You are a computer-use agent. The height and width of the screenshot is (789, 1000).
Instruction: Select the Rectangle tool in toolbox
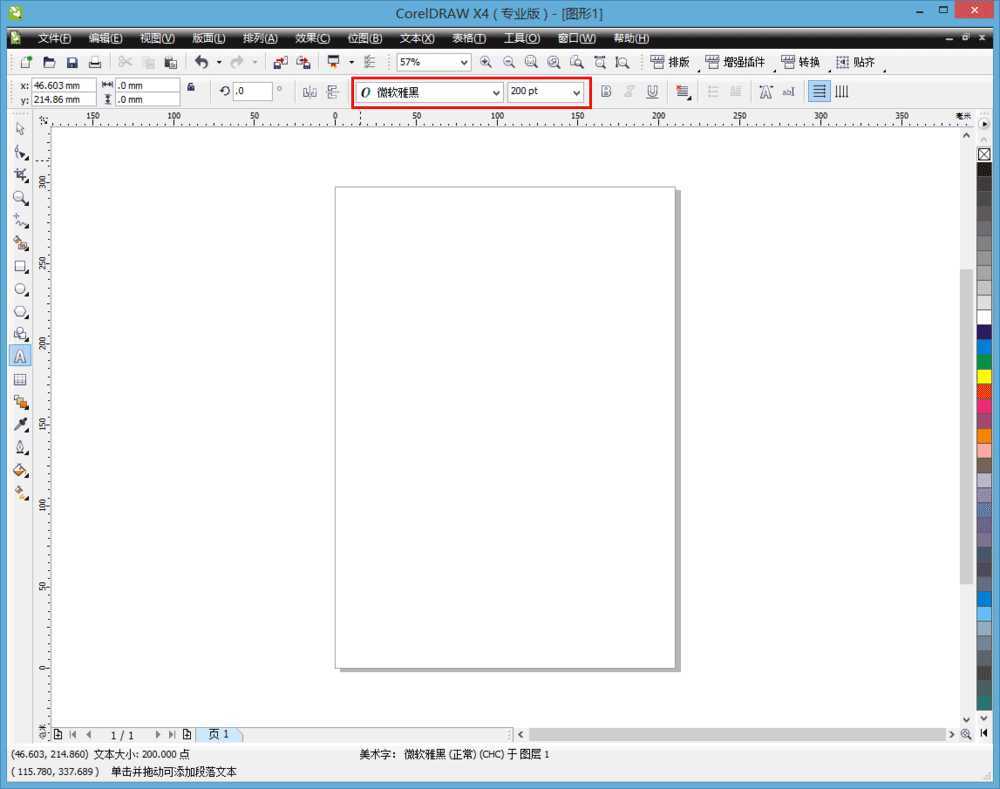(20, 267)
